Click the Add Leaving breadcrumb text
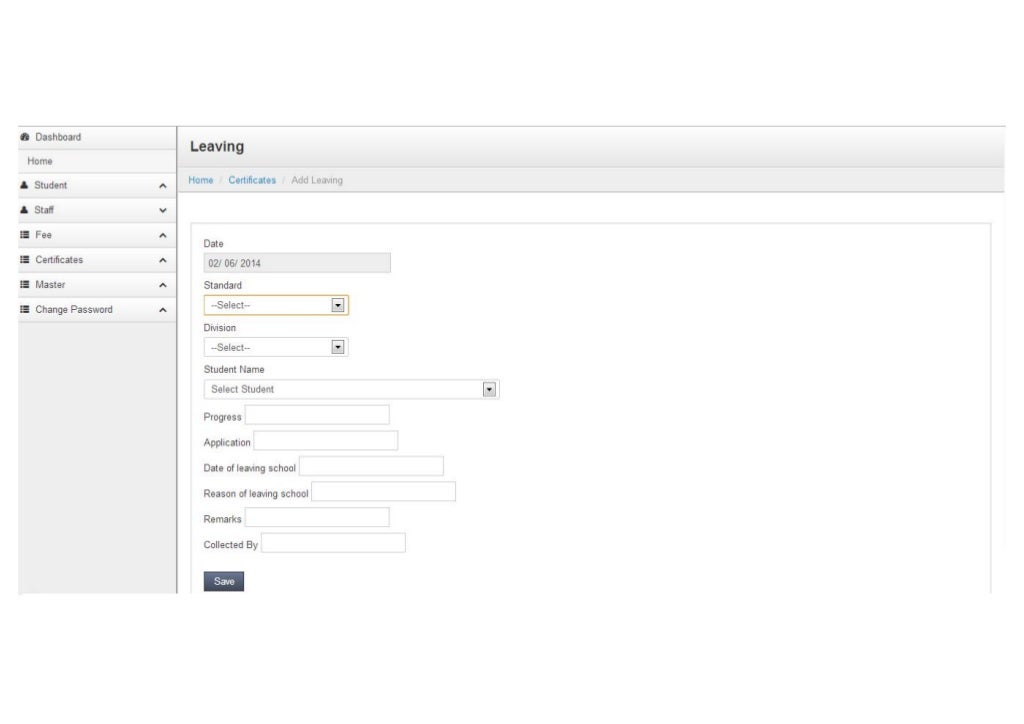 (317, 180)
